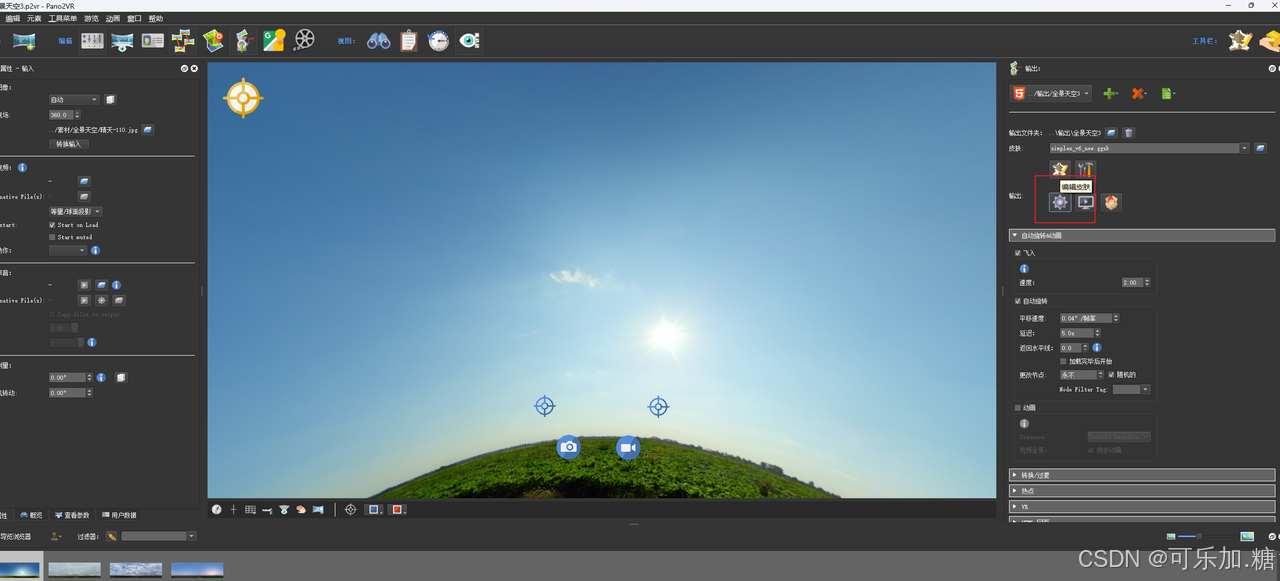Switch to the 查看参数 tab
This screenshot has height=581, width=1280.
[73, 515]
